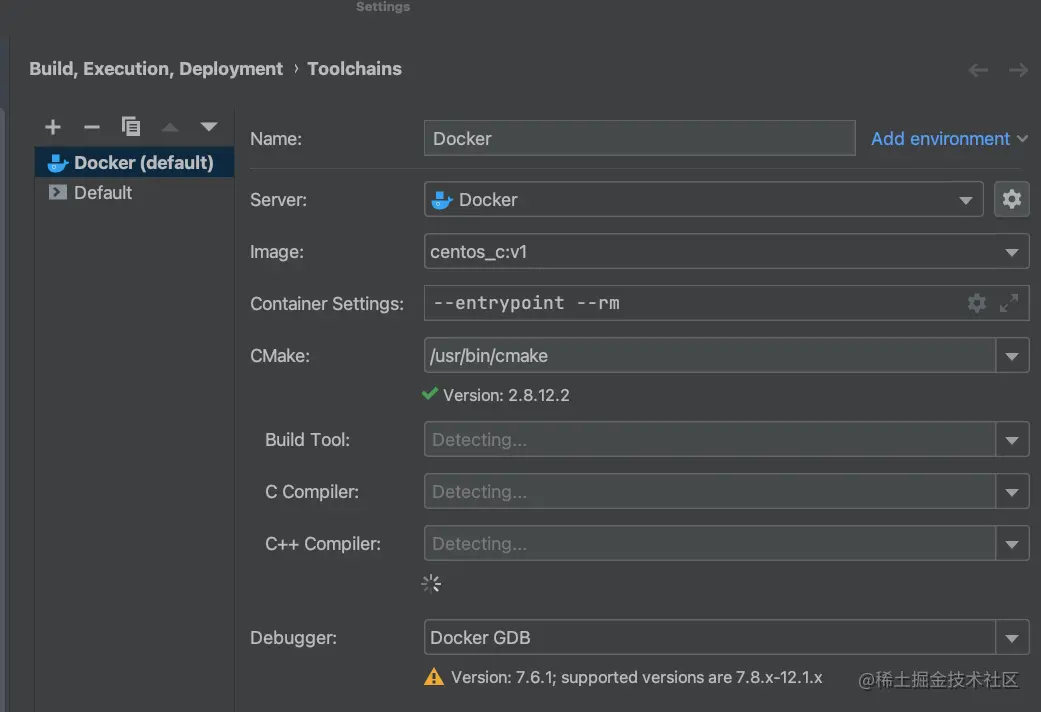The height and width of the screenshot is (712, 1041).
Task: Select Docker (default) toolchain
Action: pos(134,163)
